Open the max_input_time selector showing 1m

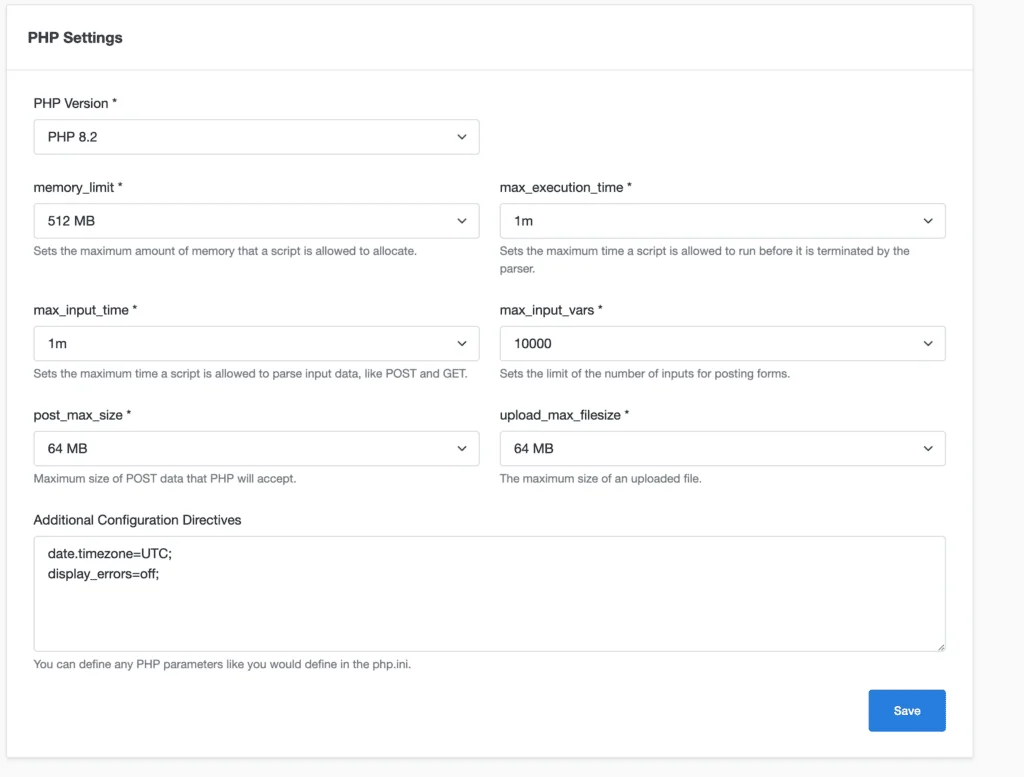(x=256, y=343)
